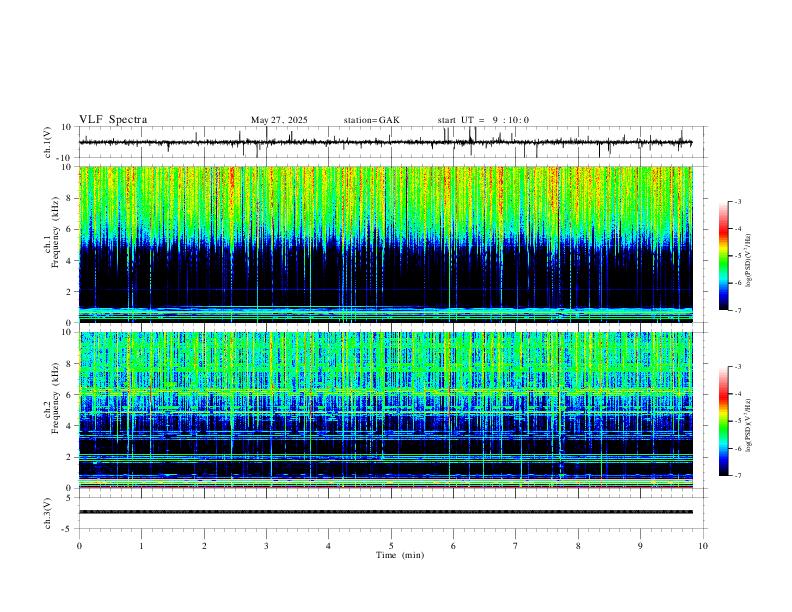The width and height of the screenshot is (792, 612).
Task: Click the time-axis tick label "3"
Action: point(266,546)
